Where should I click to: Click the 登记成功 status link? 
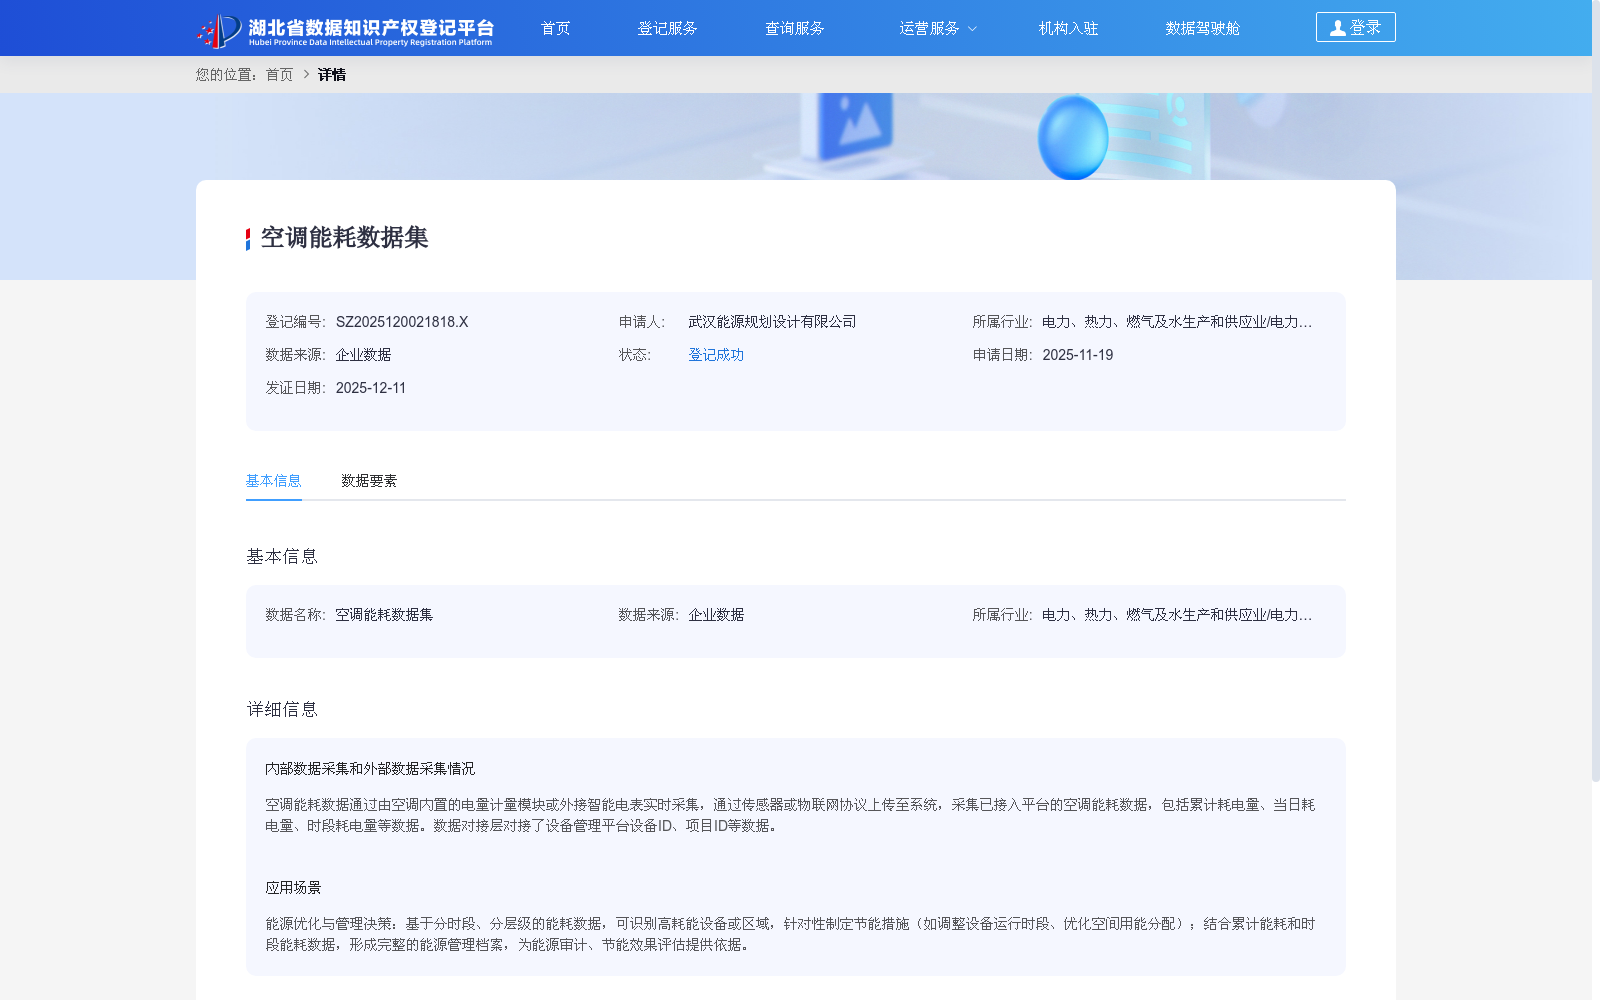[x=716, y=355]
